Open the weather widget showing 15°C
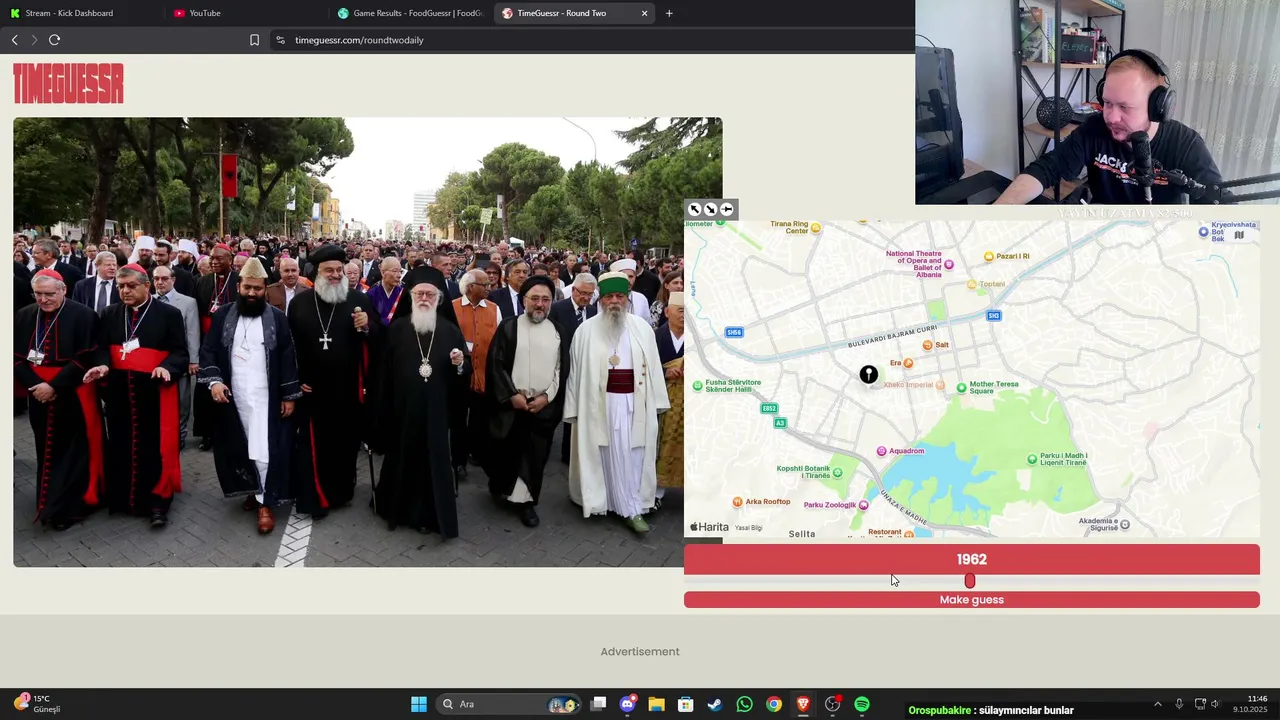Viewport: 1280px width, 720px height. [x=38, y=704]
